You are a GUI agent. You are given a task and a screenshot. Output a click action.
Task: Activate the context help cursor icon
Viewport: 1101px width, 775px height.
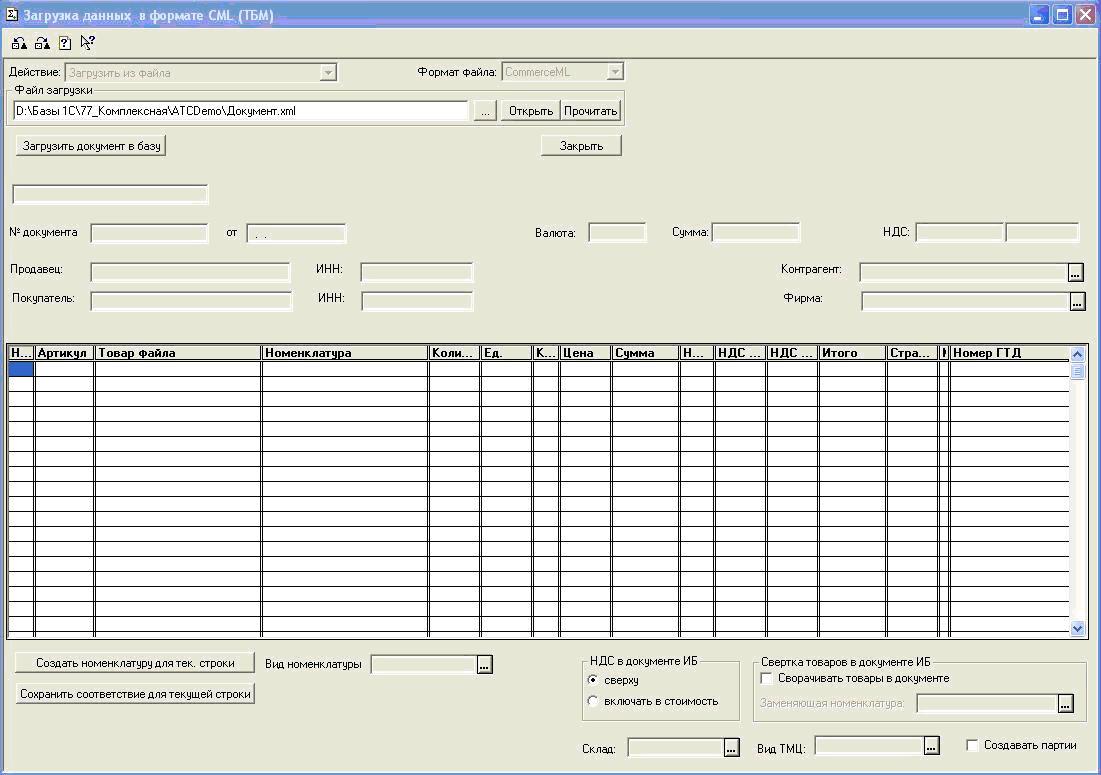[87, 43]
